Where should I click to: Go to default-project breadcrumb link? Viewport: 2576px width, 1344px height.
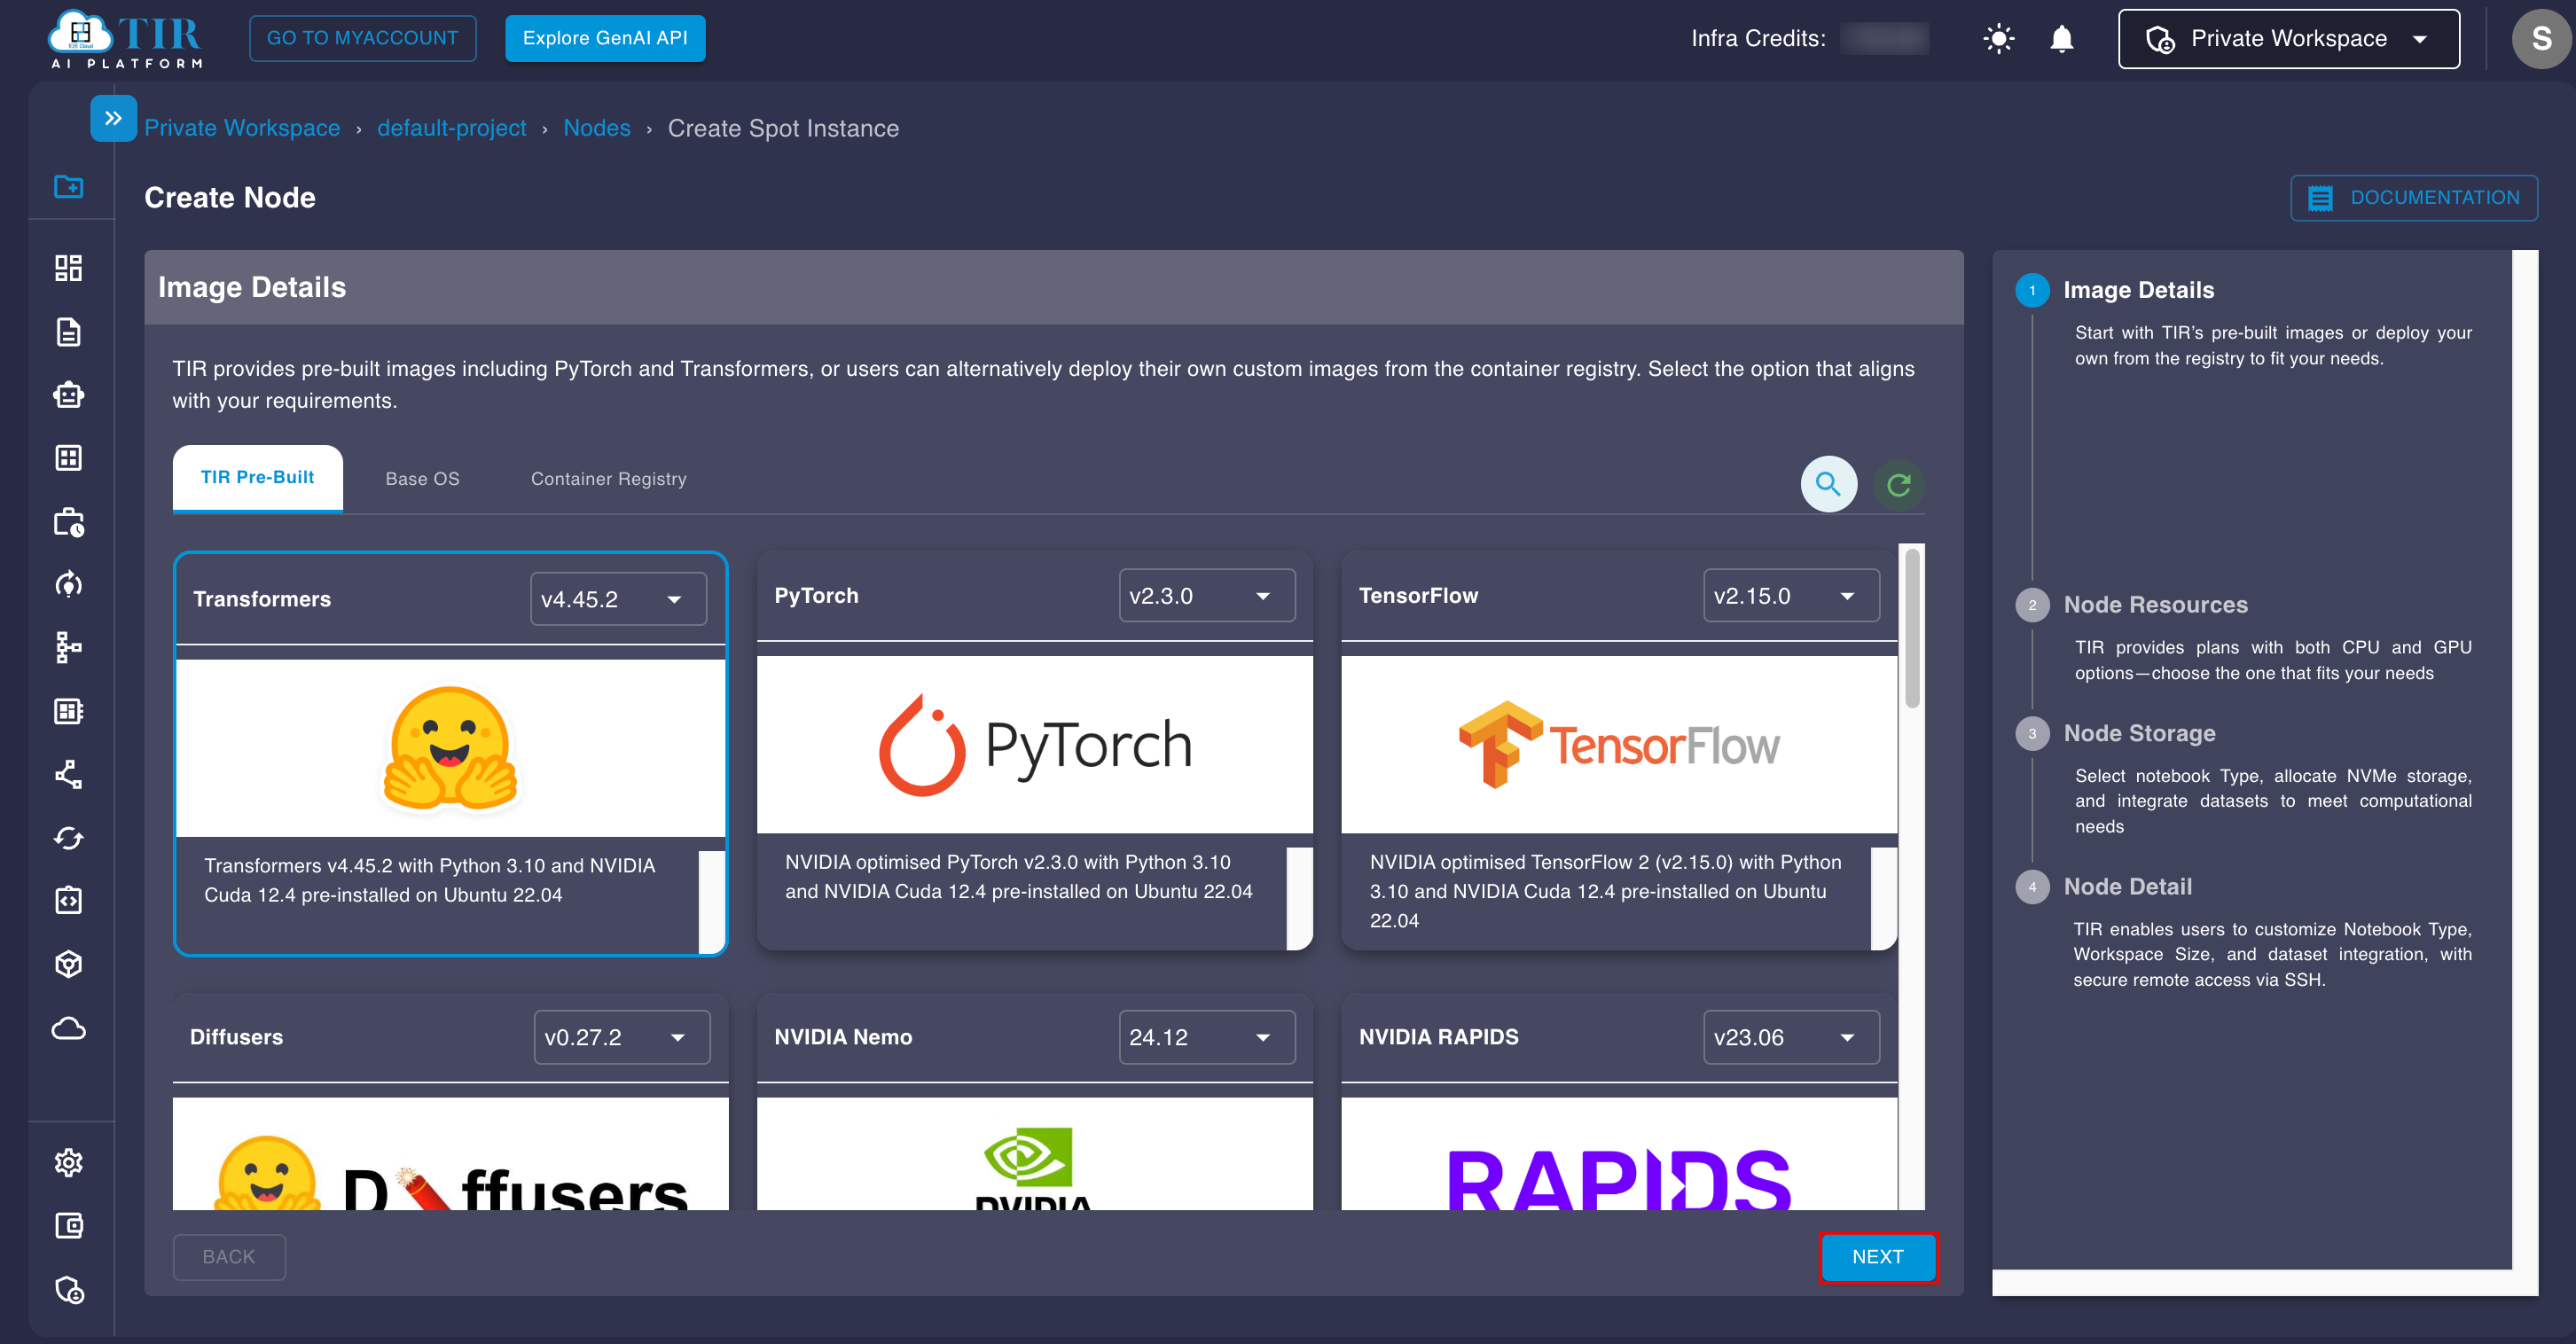click(x=451, y=128)
